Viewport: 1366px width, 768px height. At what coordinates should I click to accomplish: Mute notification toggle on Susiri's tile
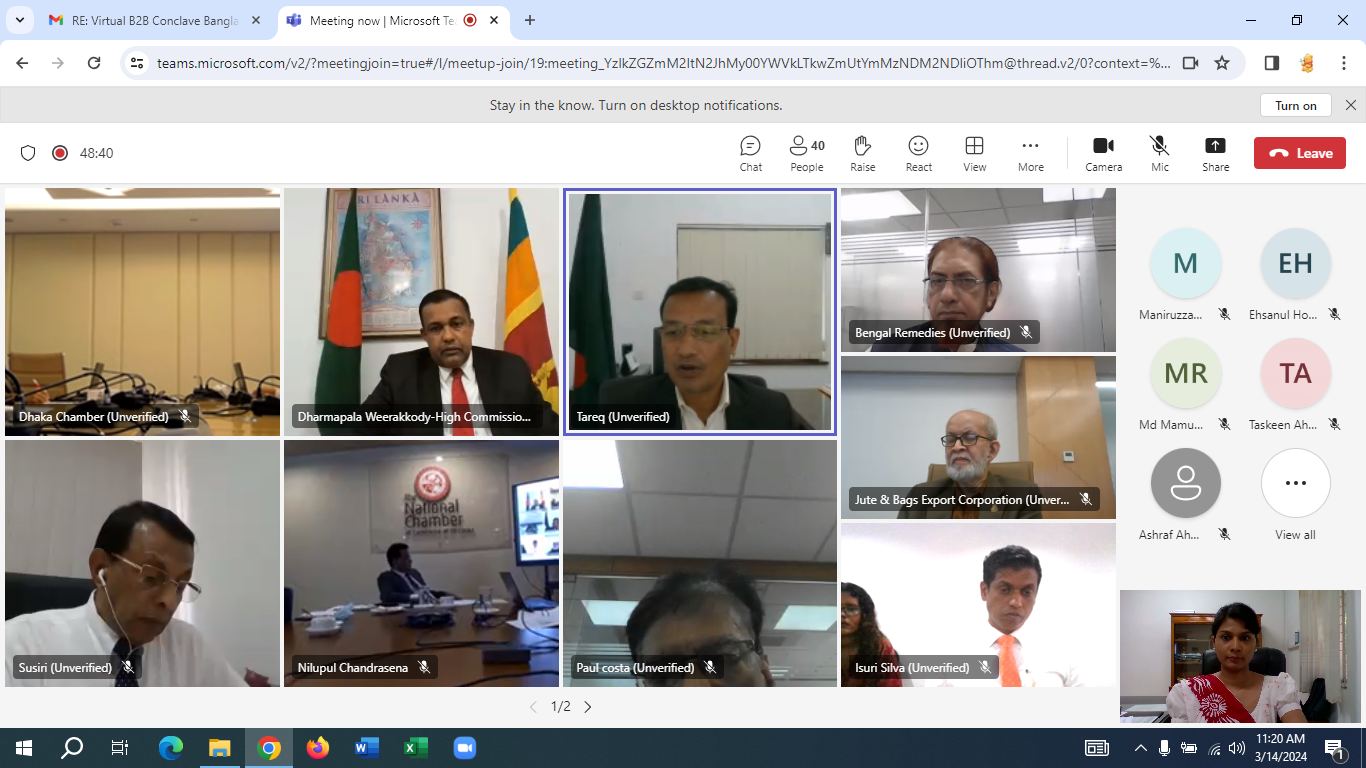coord(129,667)
